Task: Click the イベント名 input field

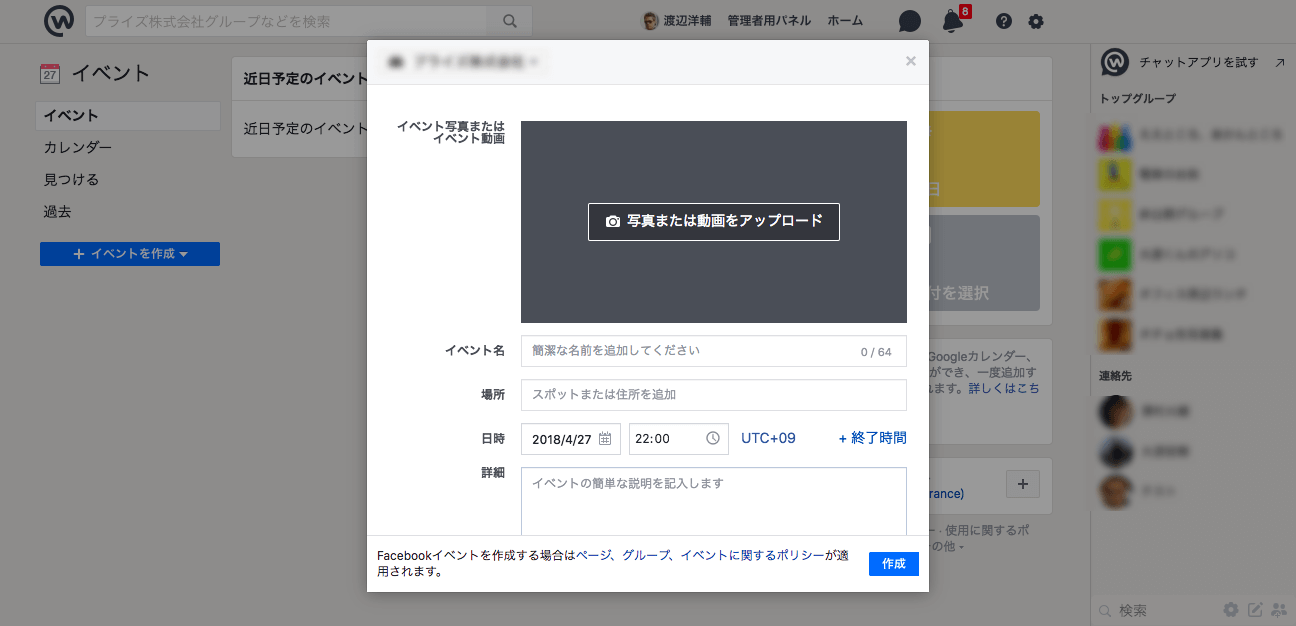Action: pyautogui.click(x=713, y=351)
